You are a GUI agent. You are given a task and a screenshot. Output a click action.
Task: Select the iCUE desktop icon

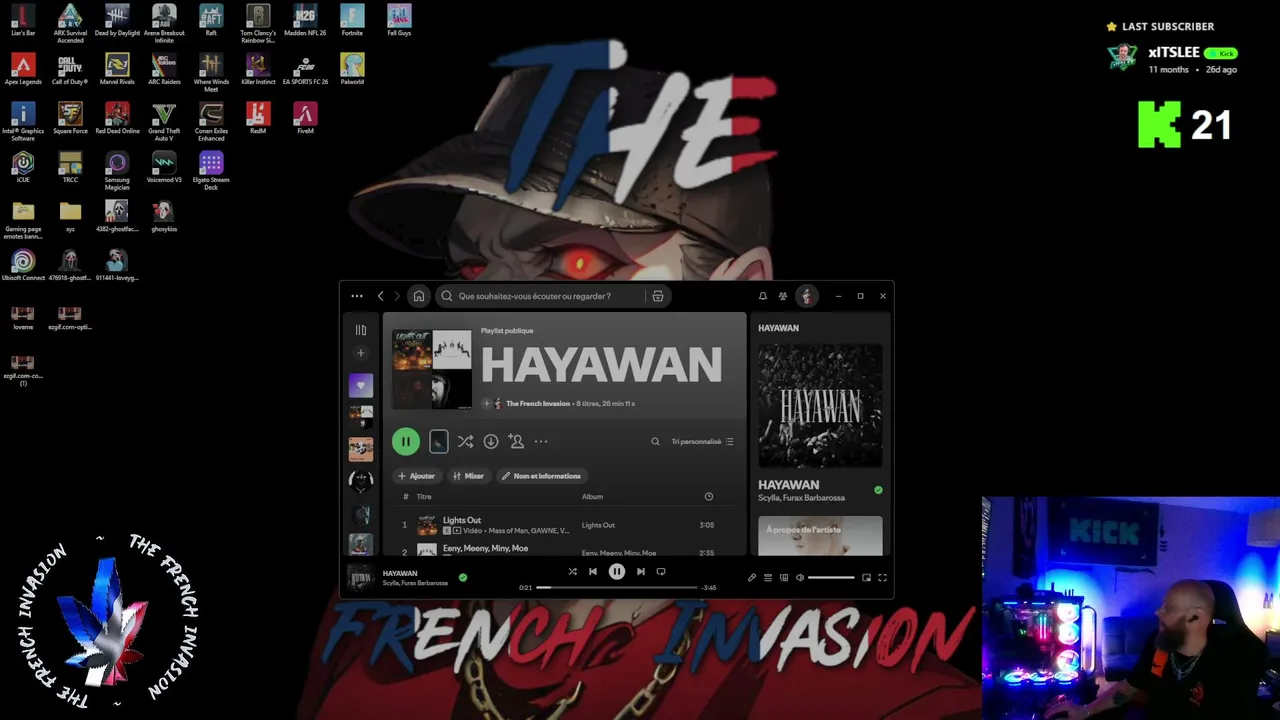click(x=23, y=167)
